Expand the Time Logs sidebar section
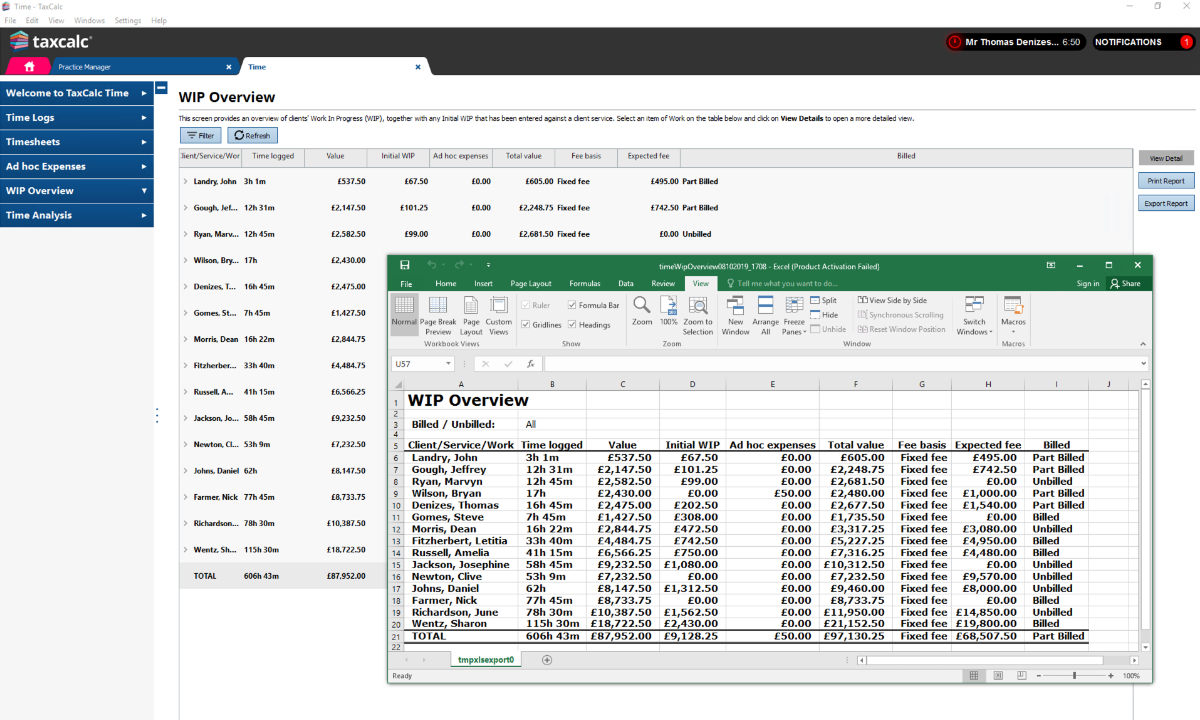This screenshot has height=720, width=1200. pyautogui.click(x=77, y=118)
